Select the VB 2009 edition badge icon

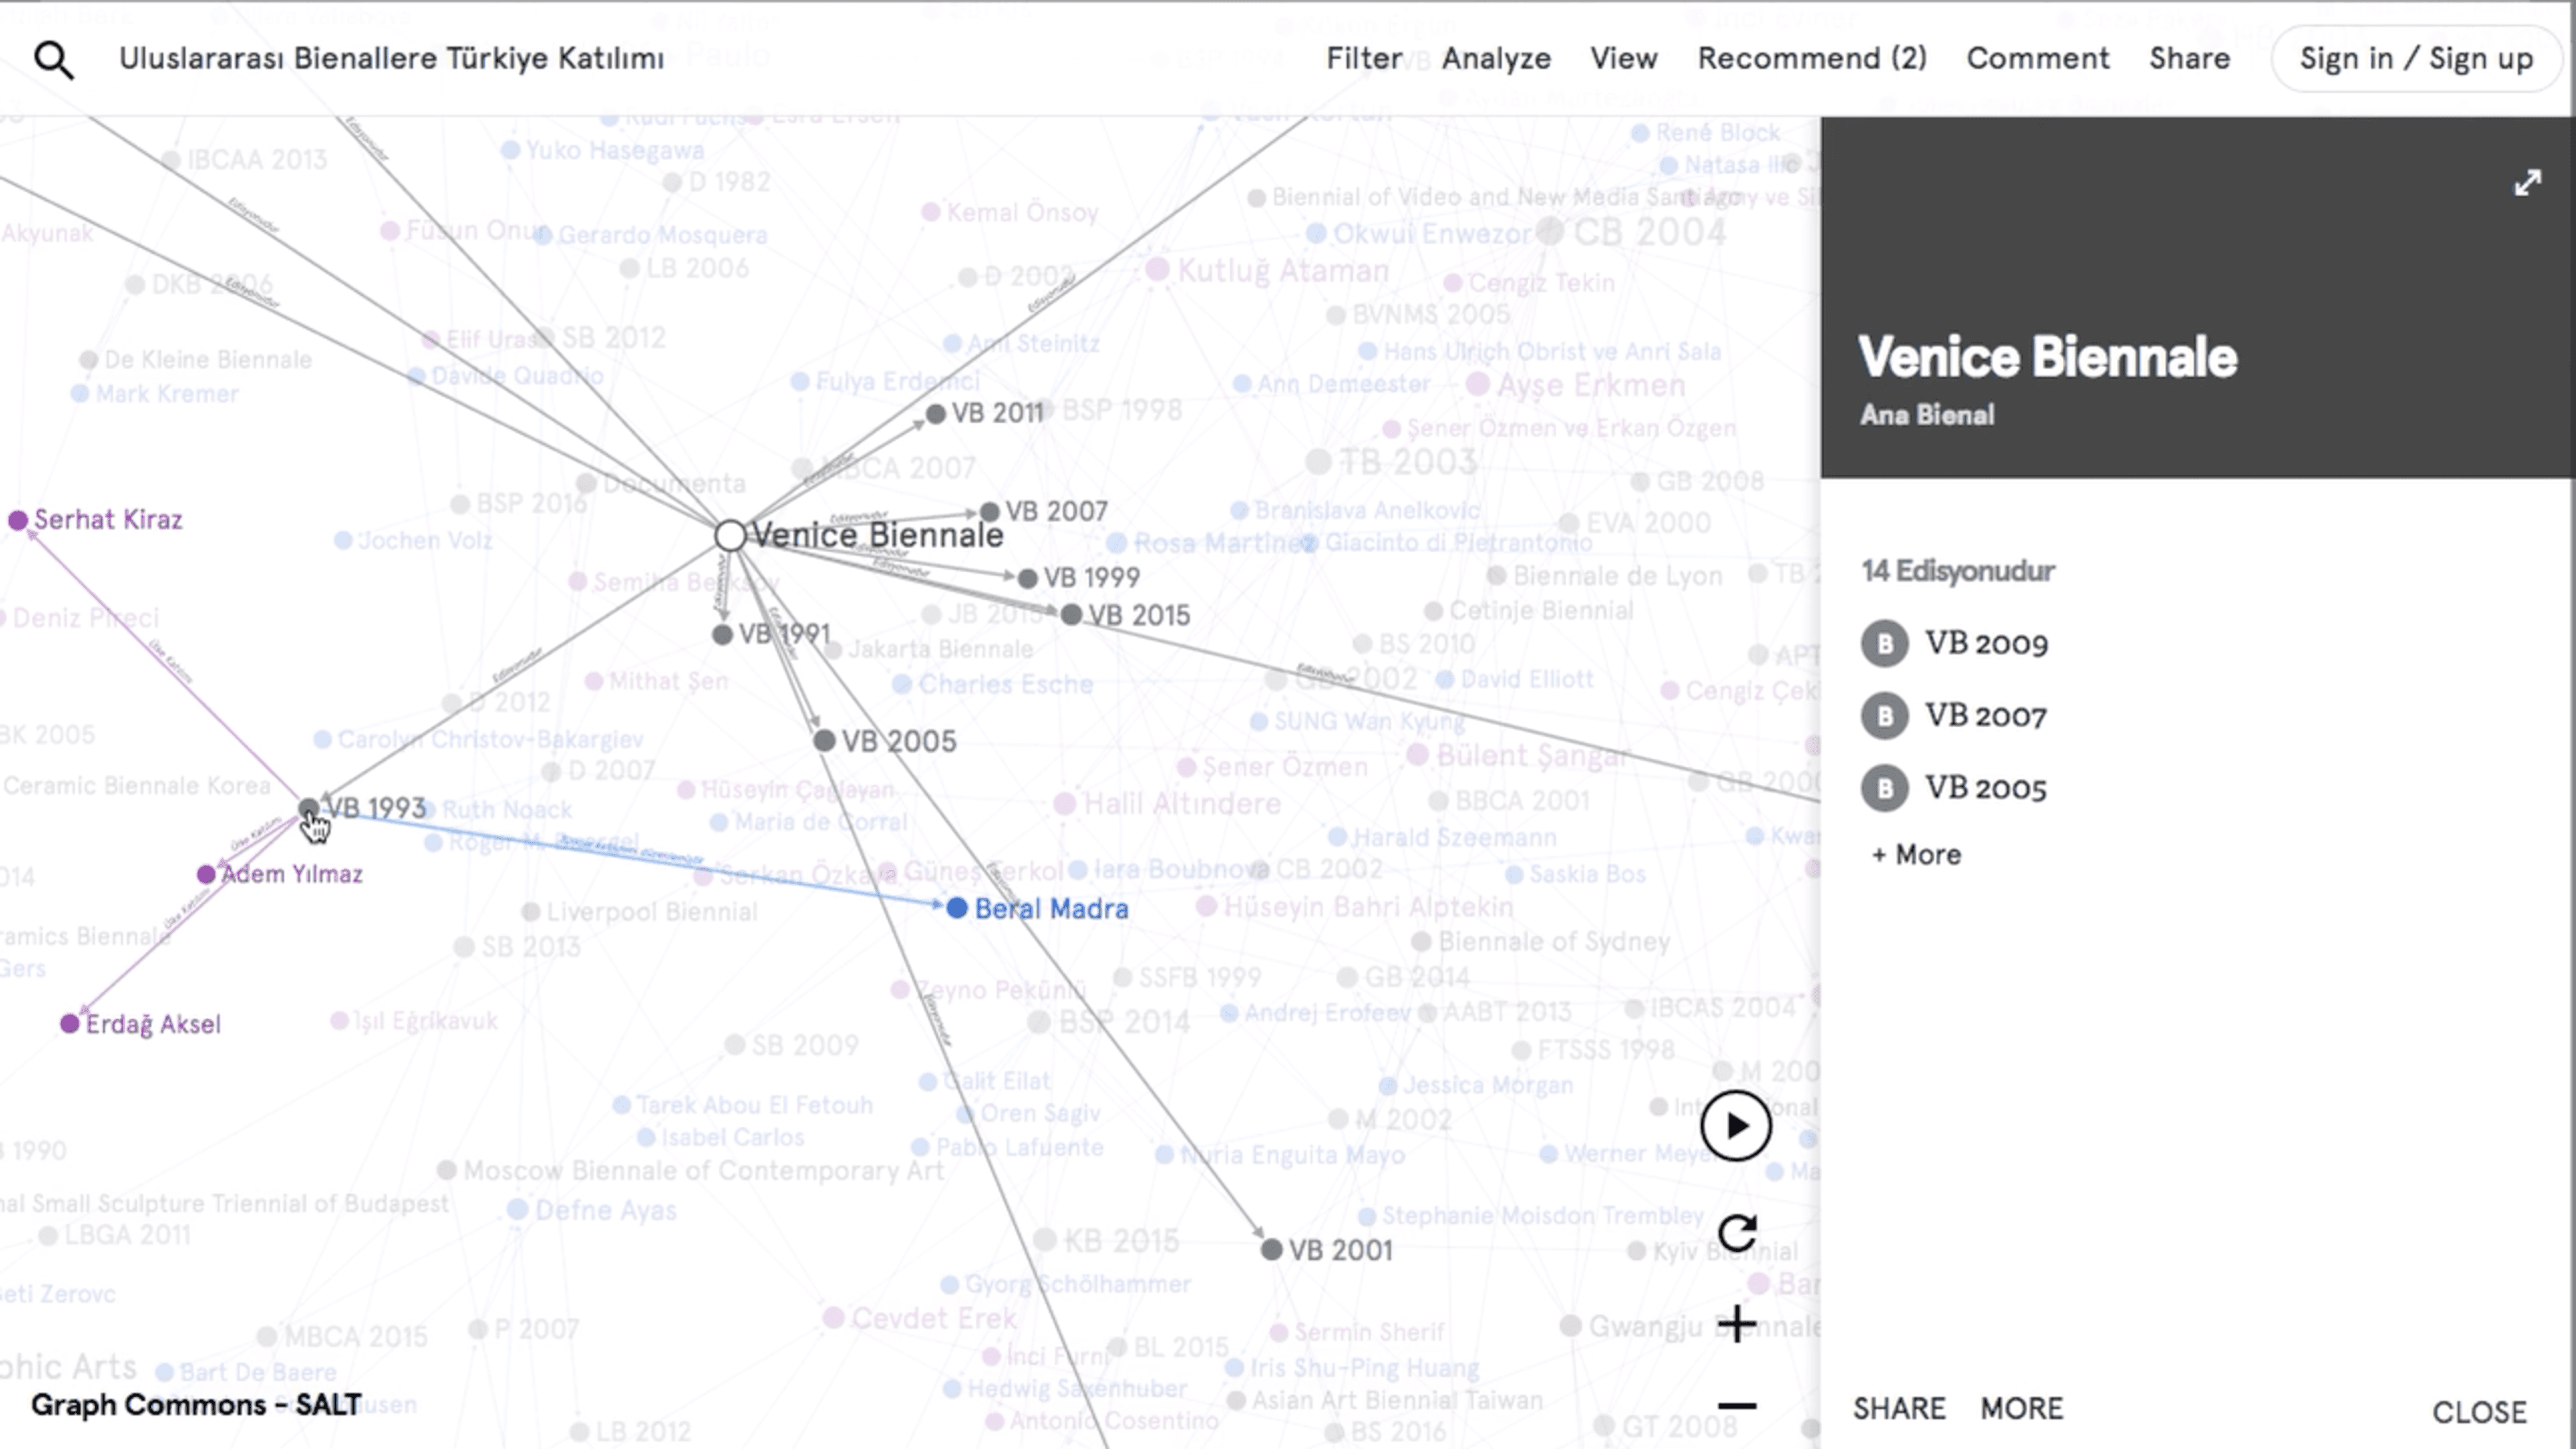click(x=1884, y=644)
